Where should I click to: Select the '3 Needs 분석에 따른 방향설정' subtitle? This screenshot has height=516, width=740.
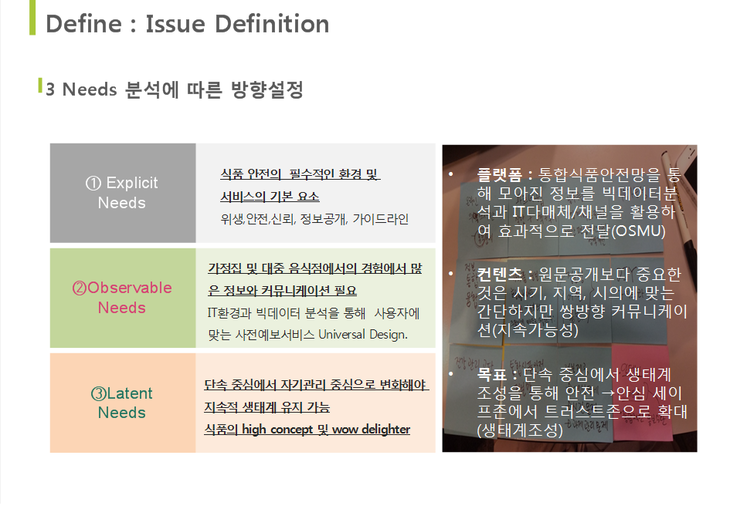point(174,90)
